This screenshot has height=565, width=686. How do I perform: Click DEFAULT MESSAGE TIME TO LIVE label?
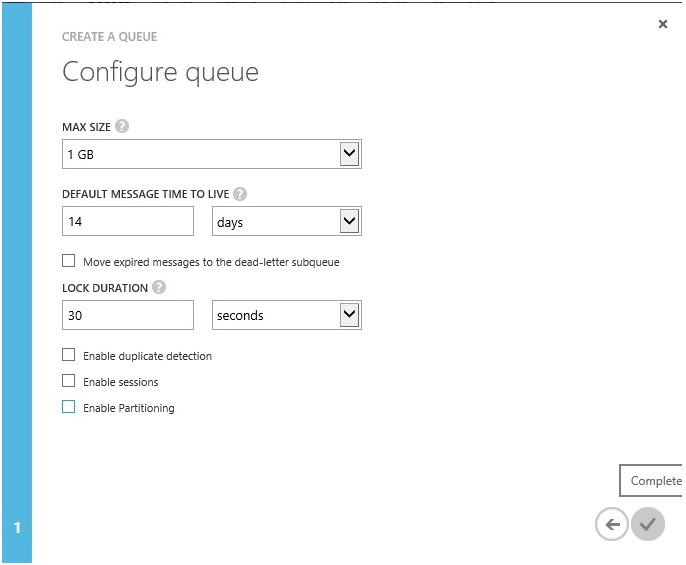(146, 194)
